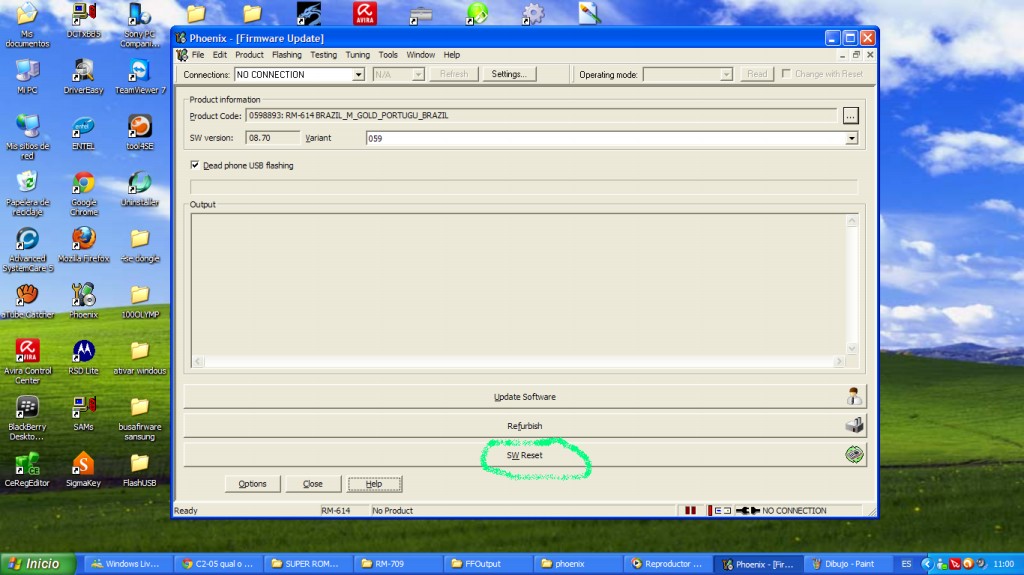1024x575 pixels.
Task: Open TeamViewer 7 desktop icon
Action: pyautogui.click(x=140, y=76)
